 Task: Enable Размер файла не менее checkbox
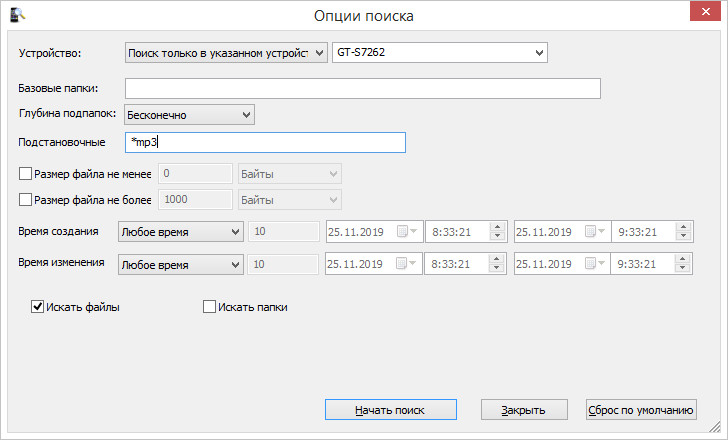pyautogui.click(x=25, y=174)
